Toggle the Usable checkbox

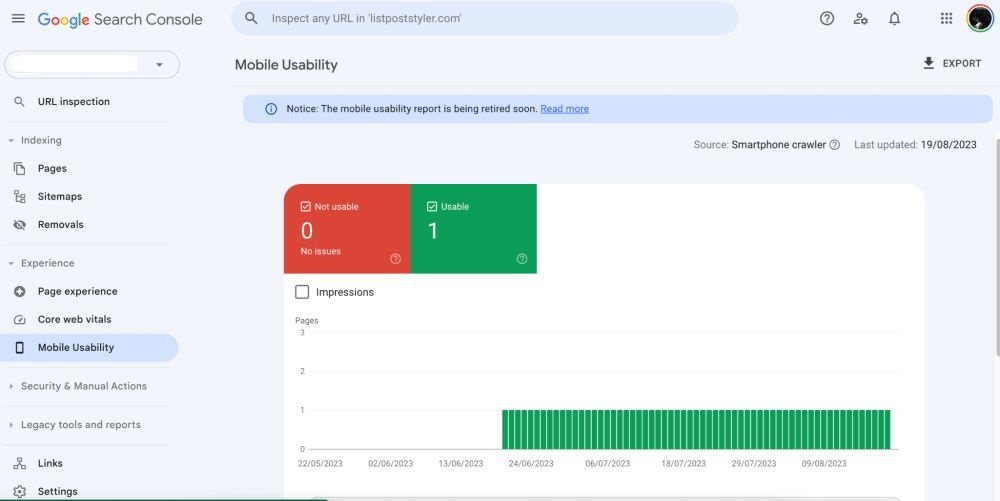click(x=432, y=207)
